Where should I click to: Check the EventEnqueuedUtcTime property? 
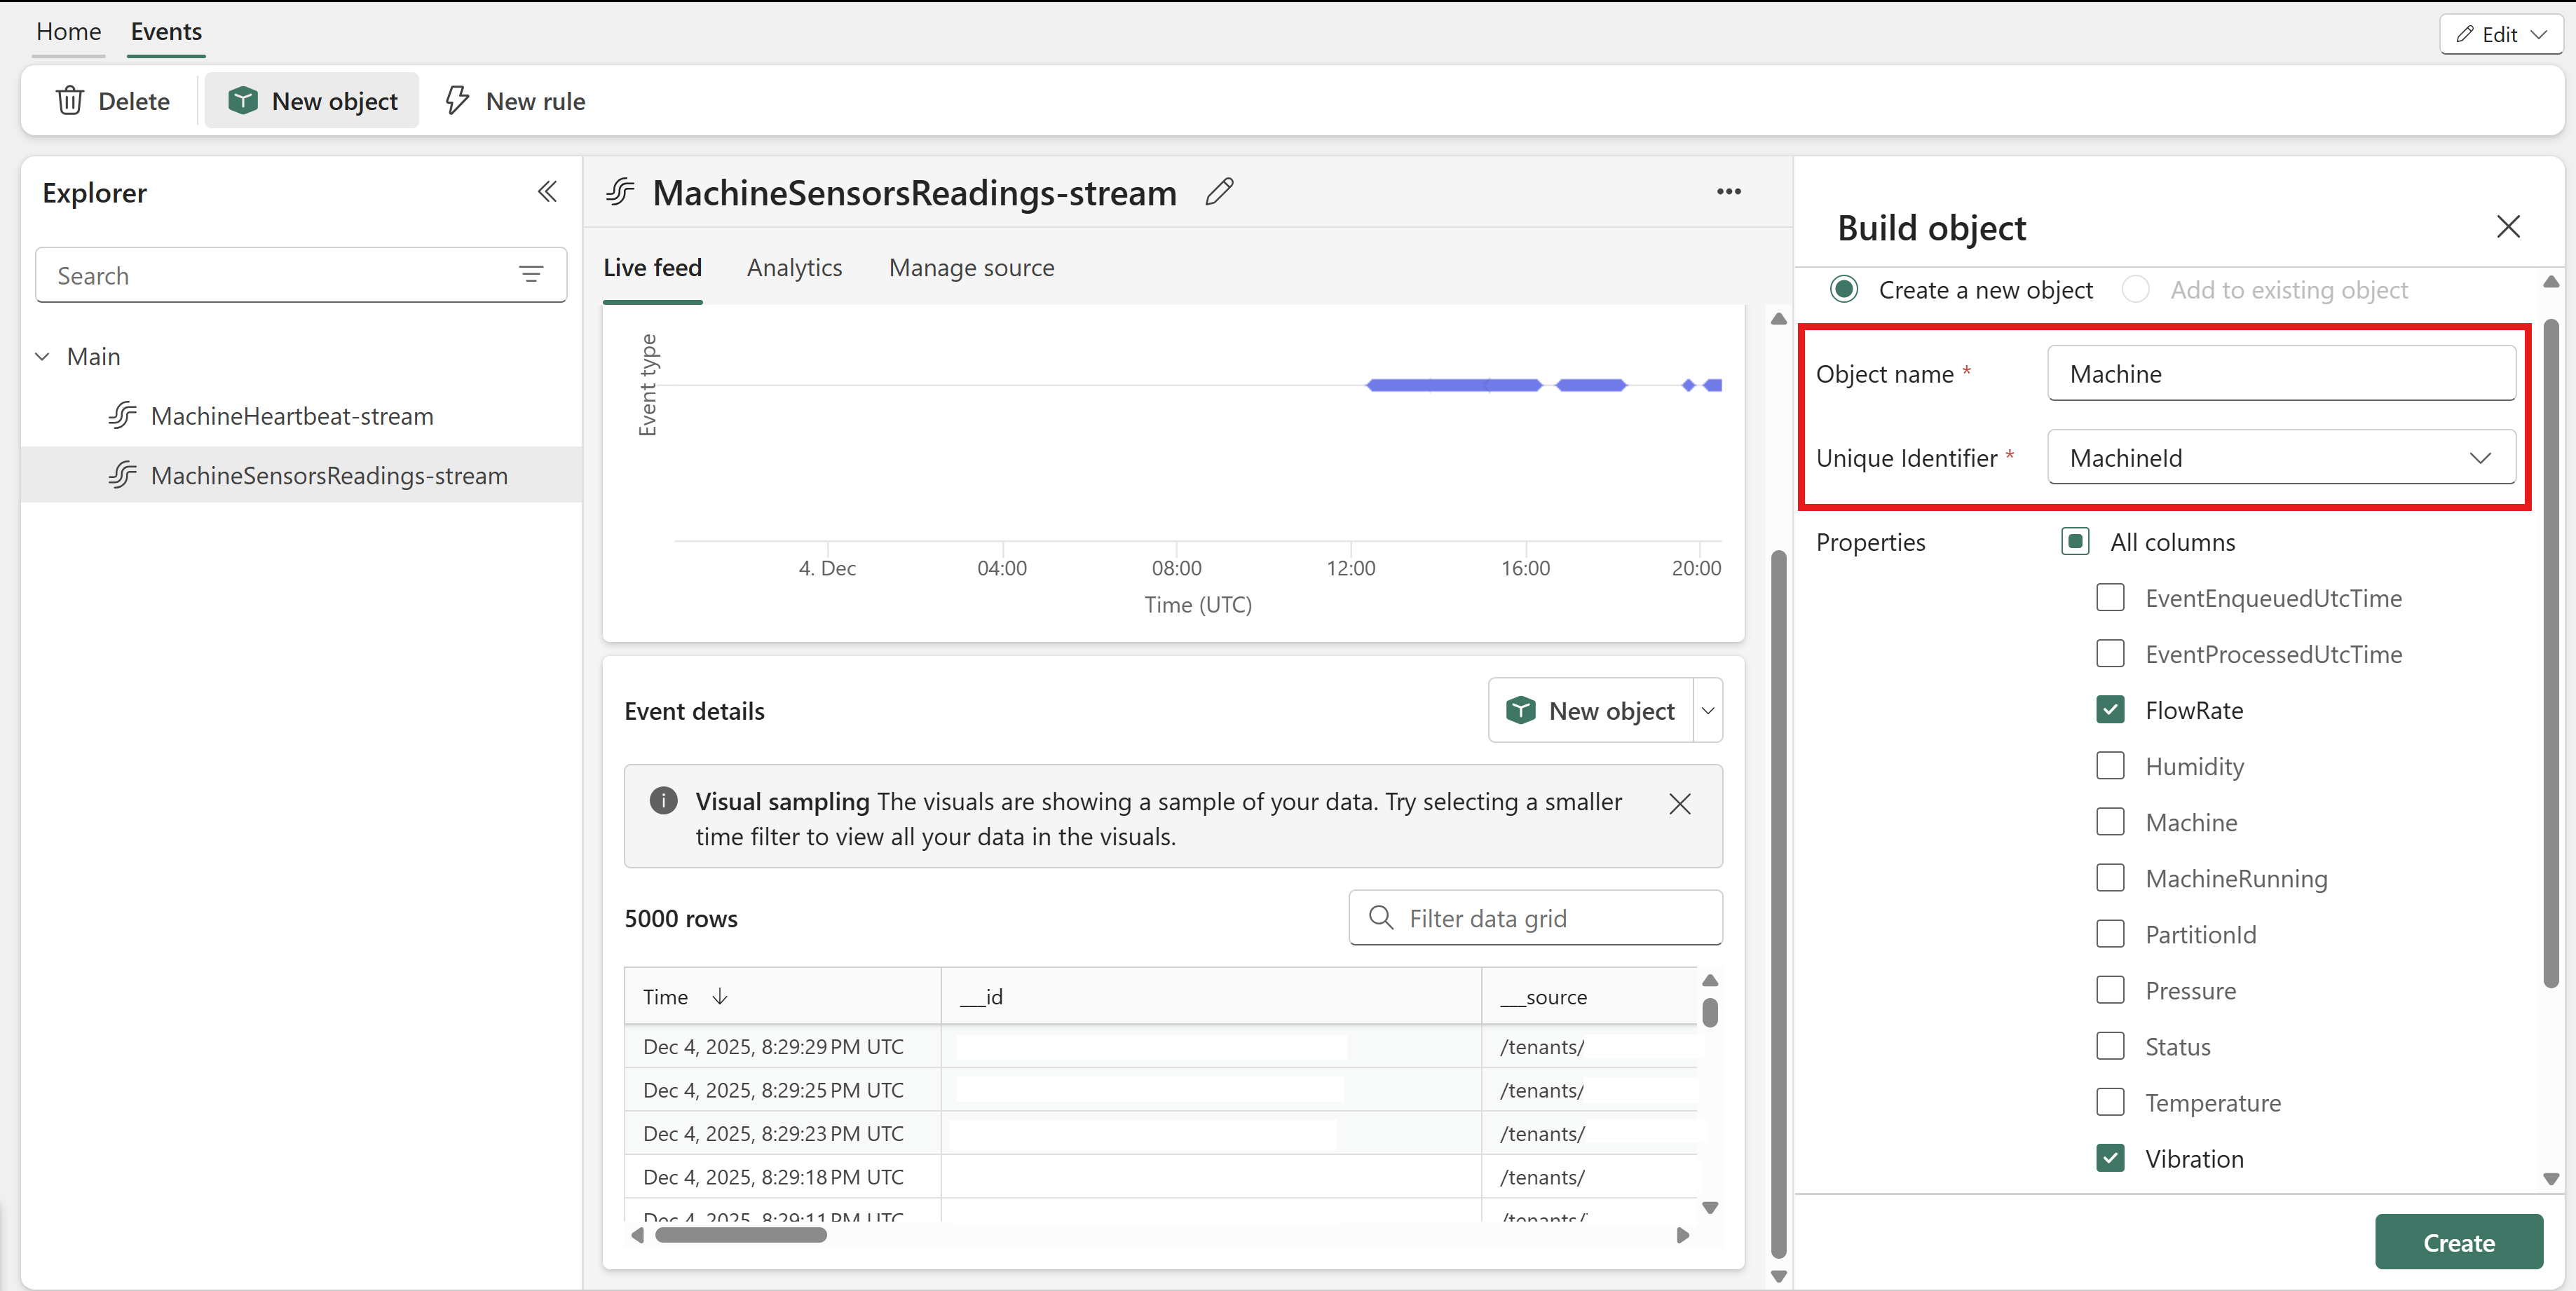(x=2110, y=598)
